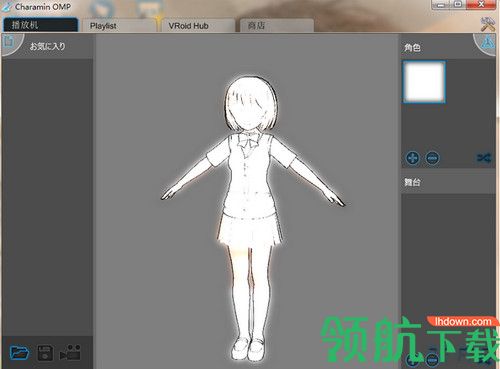This screenshot has width=500, height=369.
Task: Shuffle characters with the crossed-arrows icon
Action: point(484,157)
